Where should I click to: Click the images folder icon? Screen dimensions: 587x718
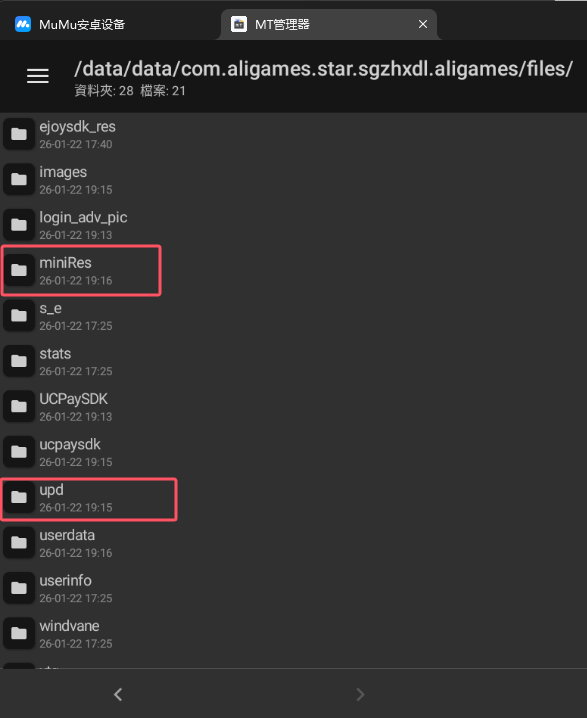pyautogui.click(x=19, y=180)
